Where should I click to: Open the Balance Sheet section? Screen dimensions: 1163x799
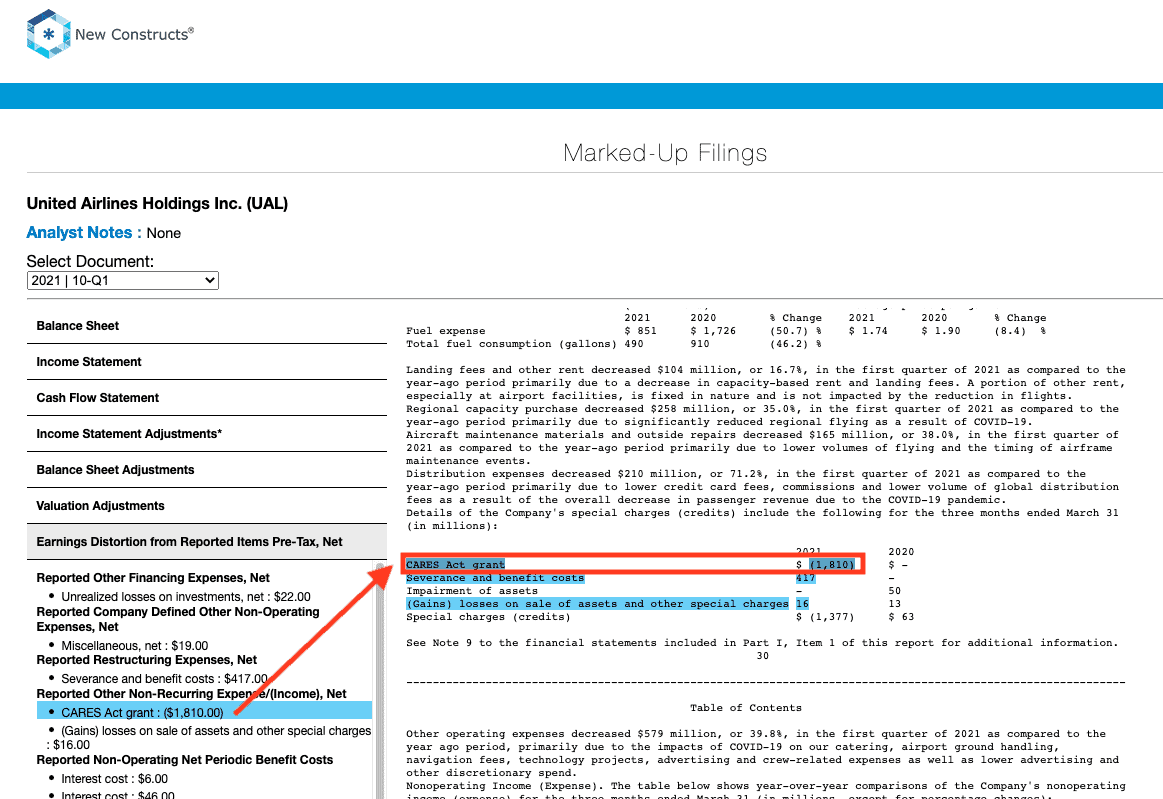coord(207,326)
